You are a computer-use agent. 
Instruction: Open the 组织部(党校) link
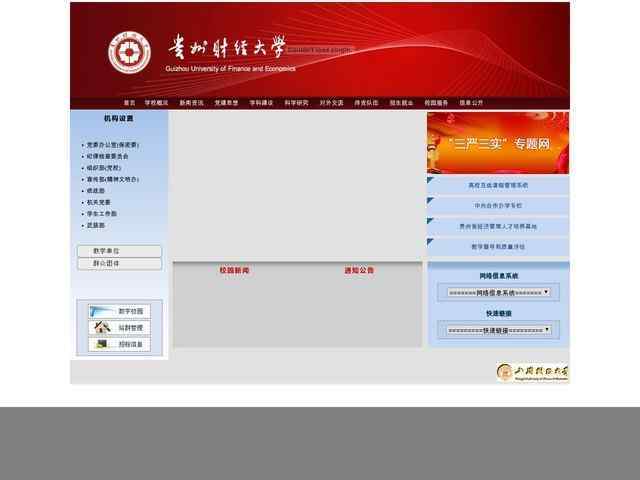pos(104,168)
